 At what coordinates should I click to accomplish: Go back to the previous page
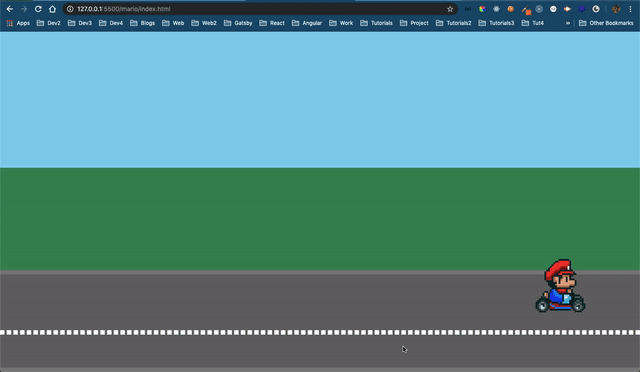click(x=10, y=9)
